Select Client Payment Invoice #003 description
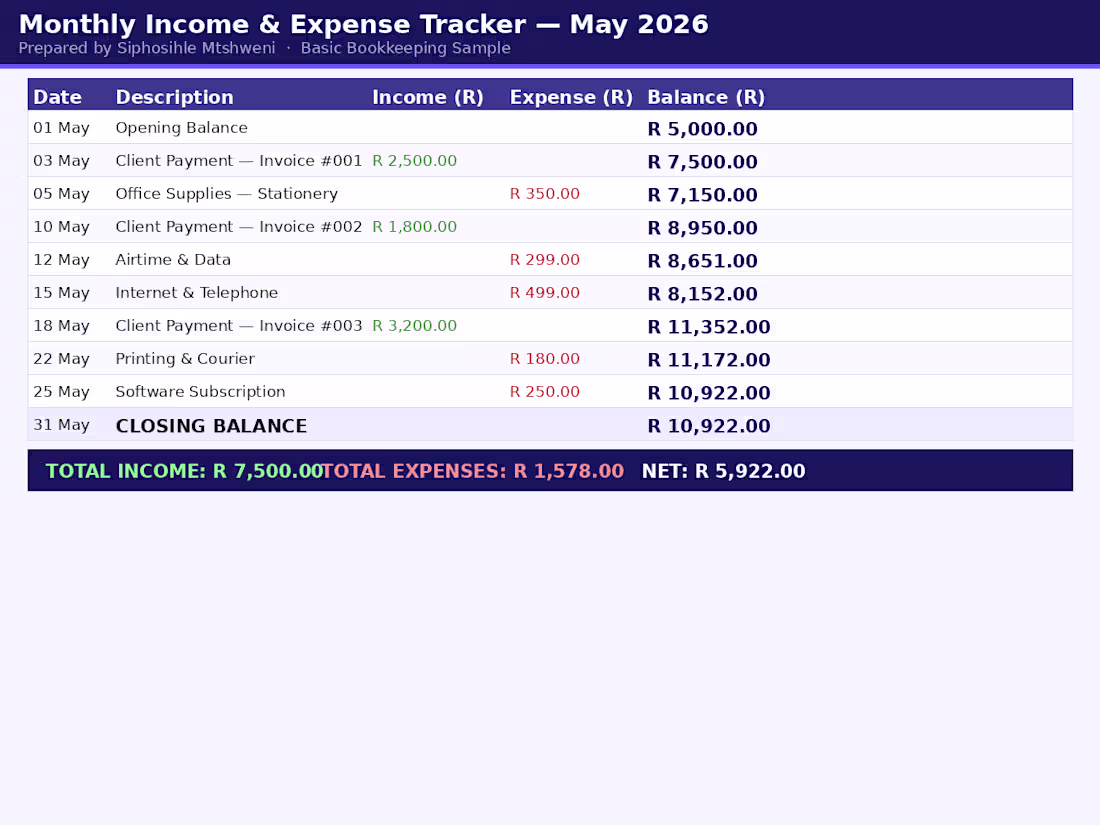The image size is (1100, 825). (x=239, y=326)
